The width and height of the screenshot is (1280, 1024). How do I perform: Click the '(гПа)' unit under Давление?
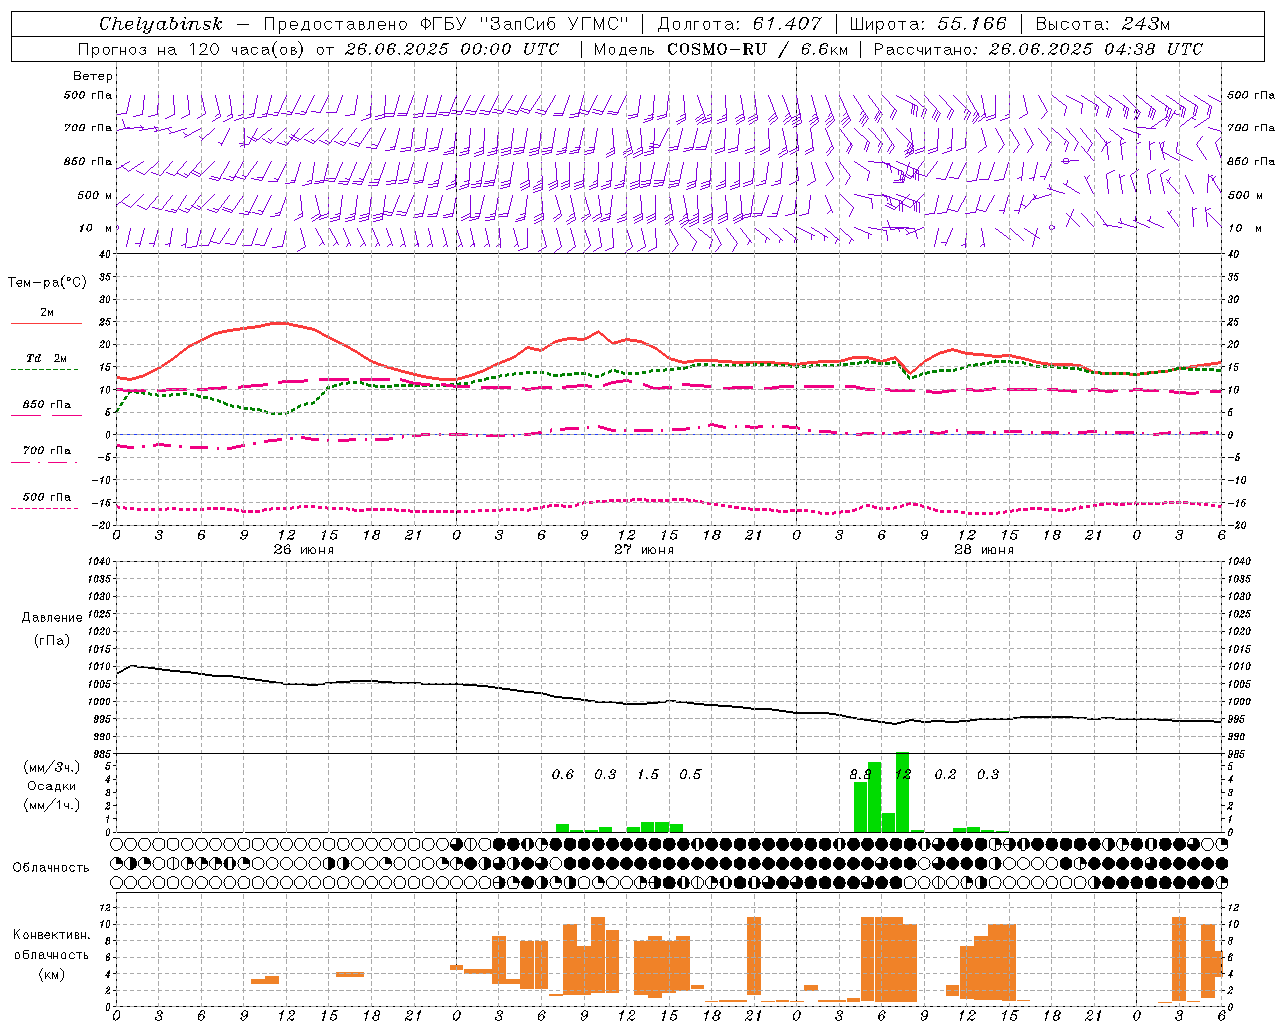52,640
